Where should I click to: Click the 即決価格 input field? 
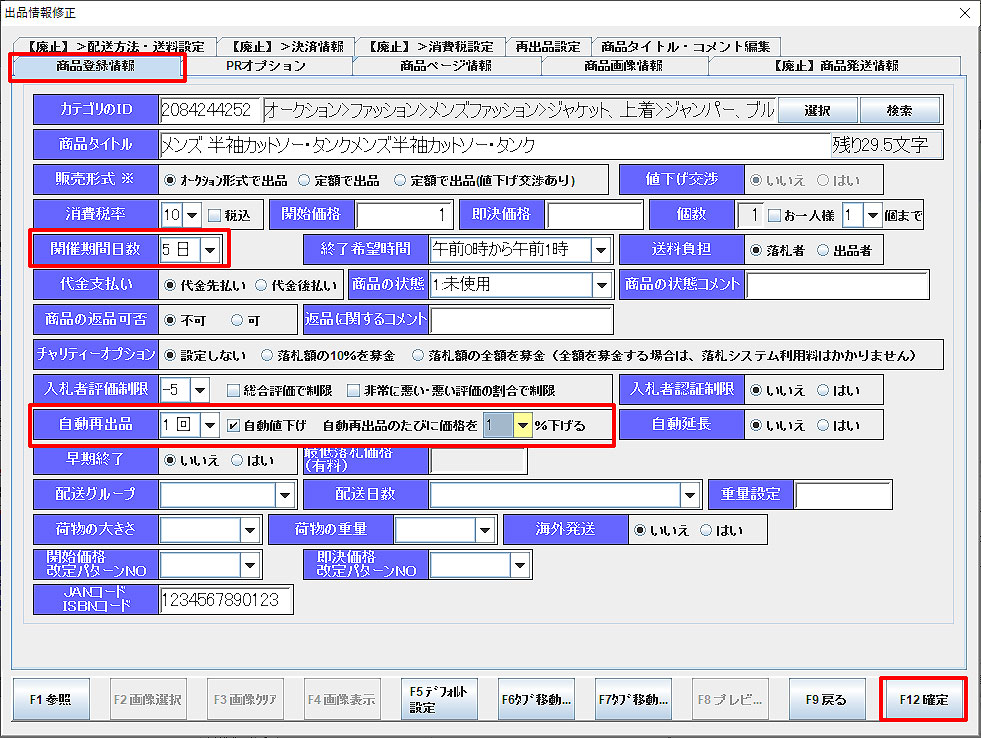(595, 215)
